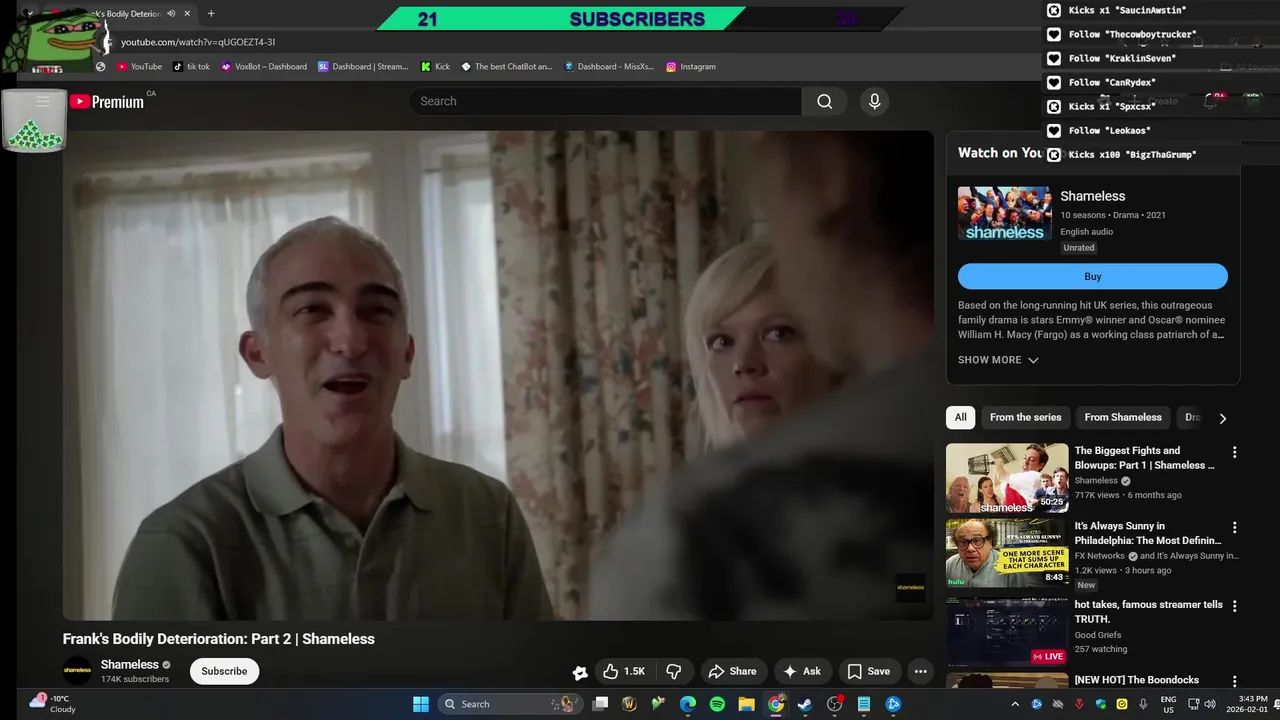Show more filter chips with right arrow
This screenshot has height=720, width=1280.
tap(1222, 418)
